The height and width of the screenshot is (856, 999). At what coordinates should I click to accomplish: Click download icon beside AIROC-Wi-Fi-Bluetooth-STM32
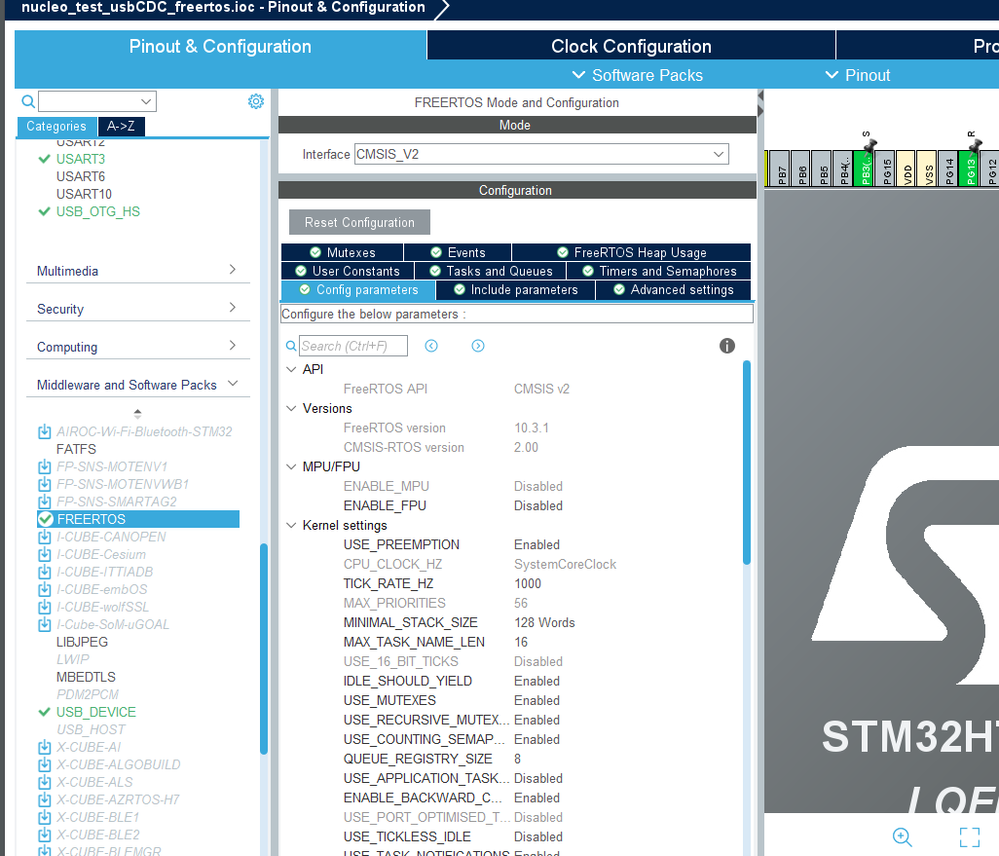tap(45, 432)
